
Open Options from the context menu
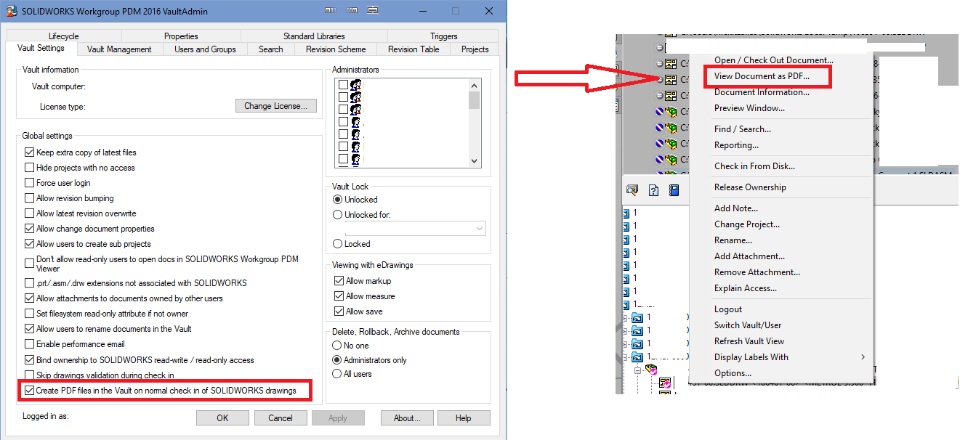732,373
